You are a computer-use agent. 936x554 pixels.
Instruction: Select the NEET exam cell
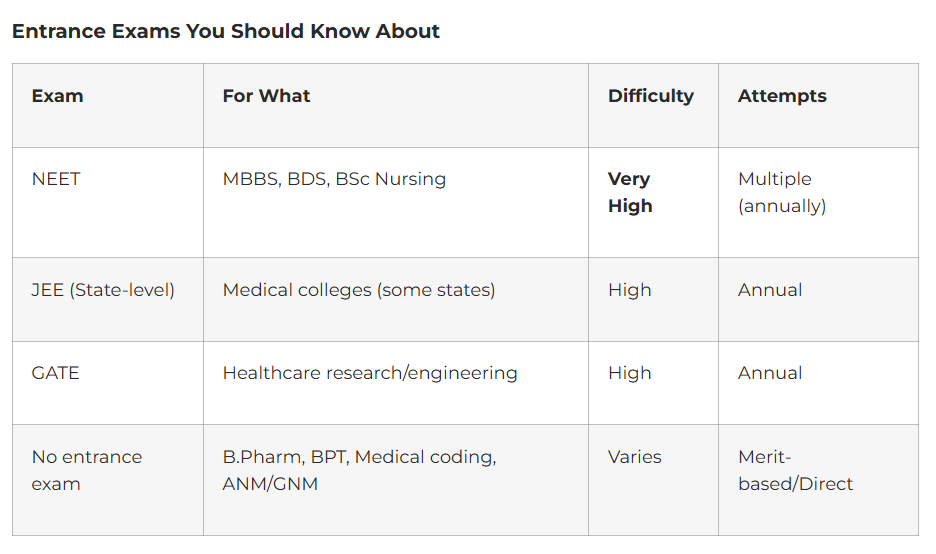(56, 179)
